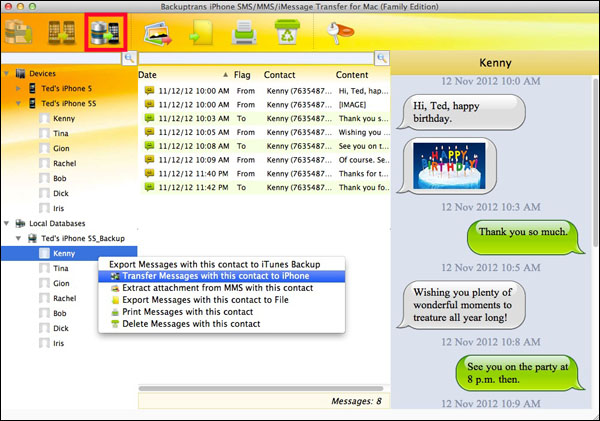Image resolution: width=600 pixels, height=421 pixels.
Task: Click the Contact column header
Action: pos(279,75)
